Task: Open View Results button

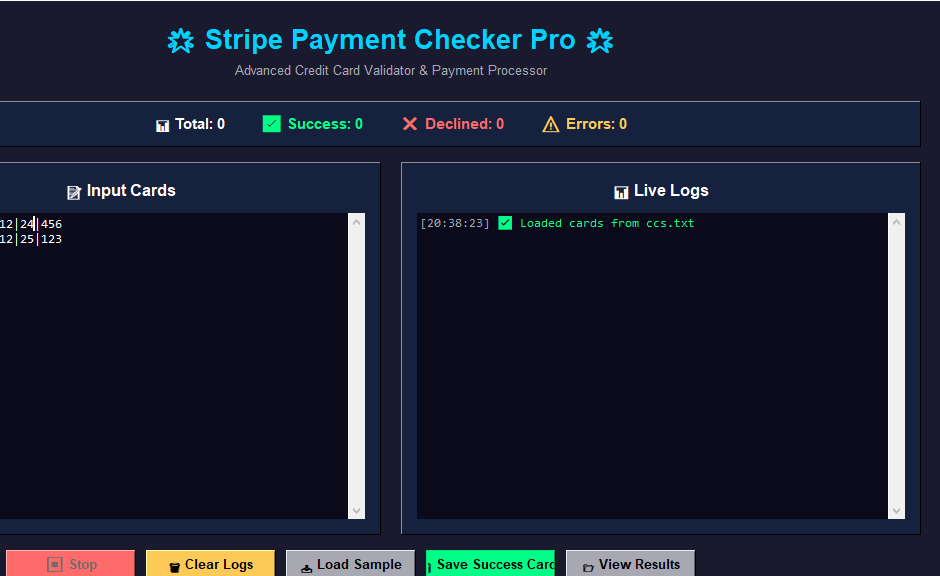Action: 631,564
